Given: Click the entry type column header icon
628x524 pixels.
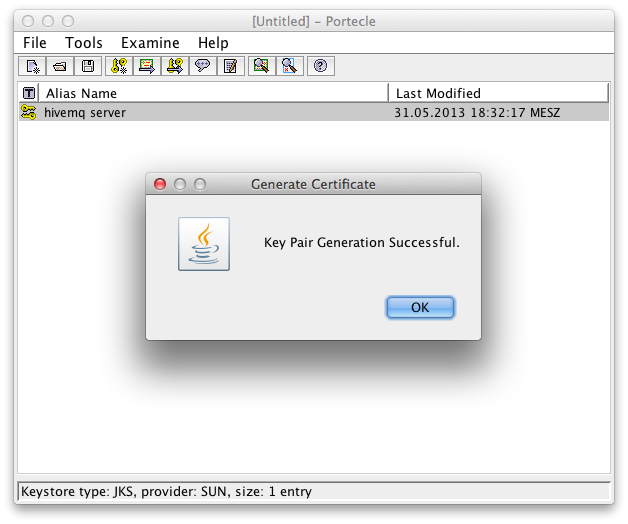Looking at the screenshot, I should 29,93.
